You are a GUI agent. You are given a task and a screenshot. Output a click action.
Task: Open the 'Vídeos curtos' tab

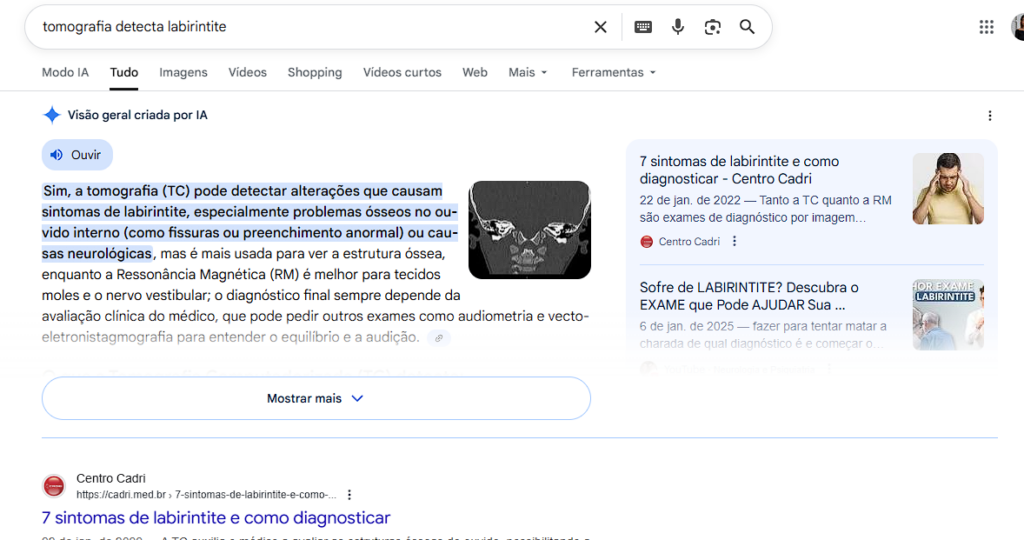tap(402, 73)
